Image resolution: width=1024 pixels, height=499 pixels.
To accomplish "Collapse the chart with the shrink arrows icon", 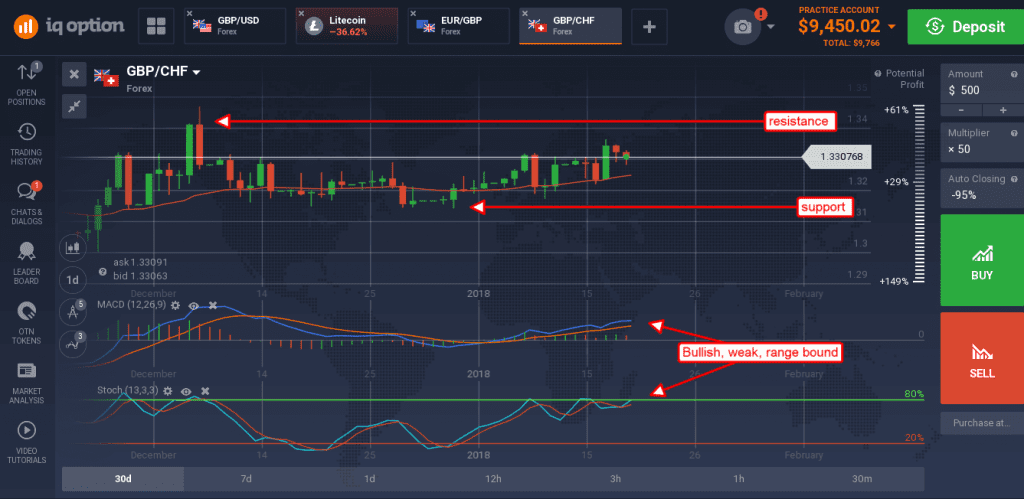I will pos(74,106).
